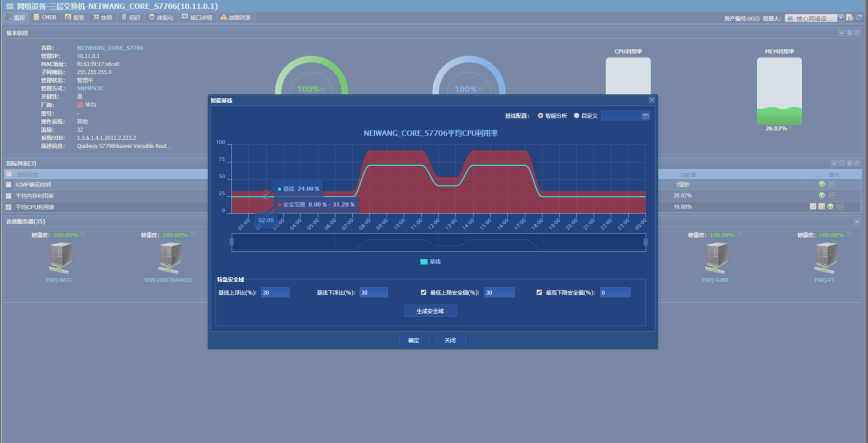868x443 pixels.
Task: Click small icon beside MEM 26.02% value
Action: coord(790,128)
